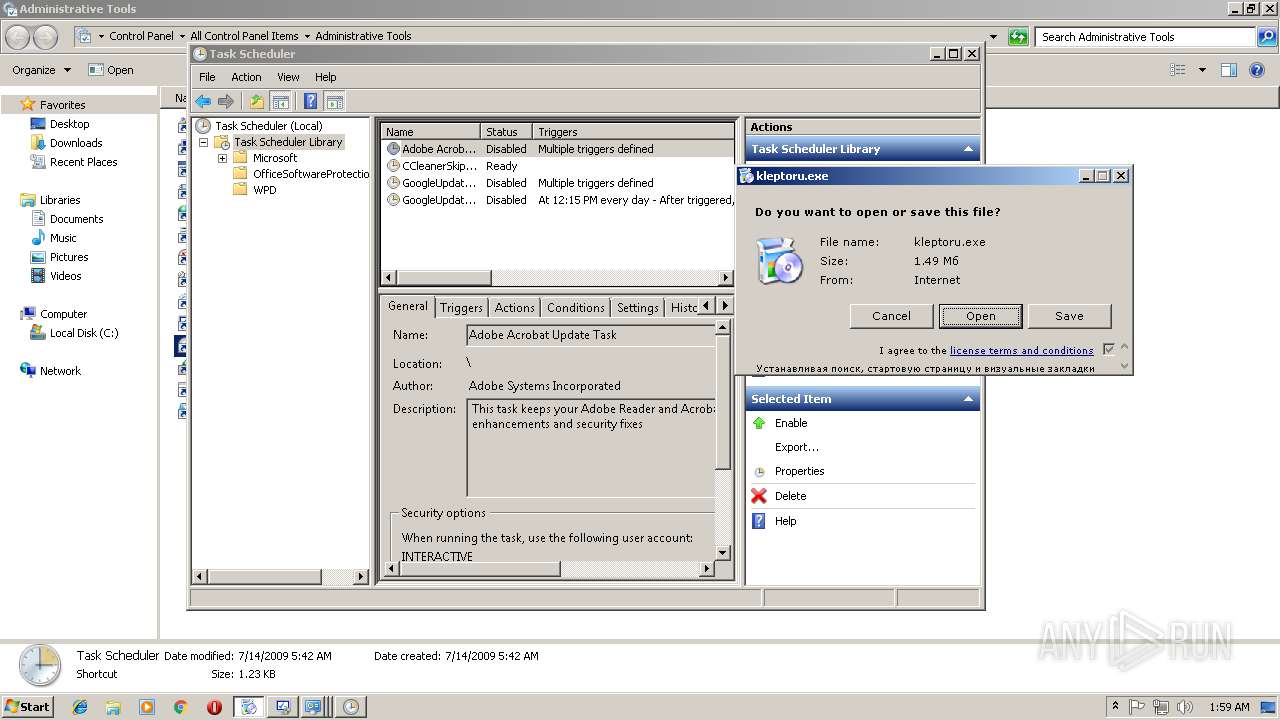Switch to the Triggers tab

tap(461, 308)
